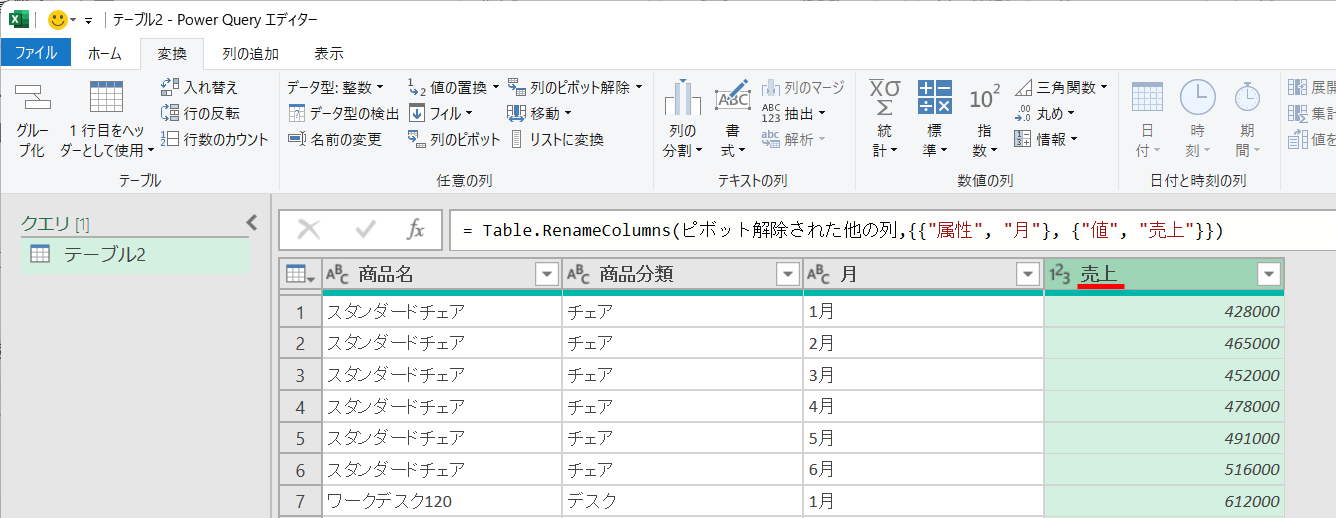Click the Format (書式) icon
Image resolution: width=1336 pixels, height=518 pixels.
[x=732, y=97]
